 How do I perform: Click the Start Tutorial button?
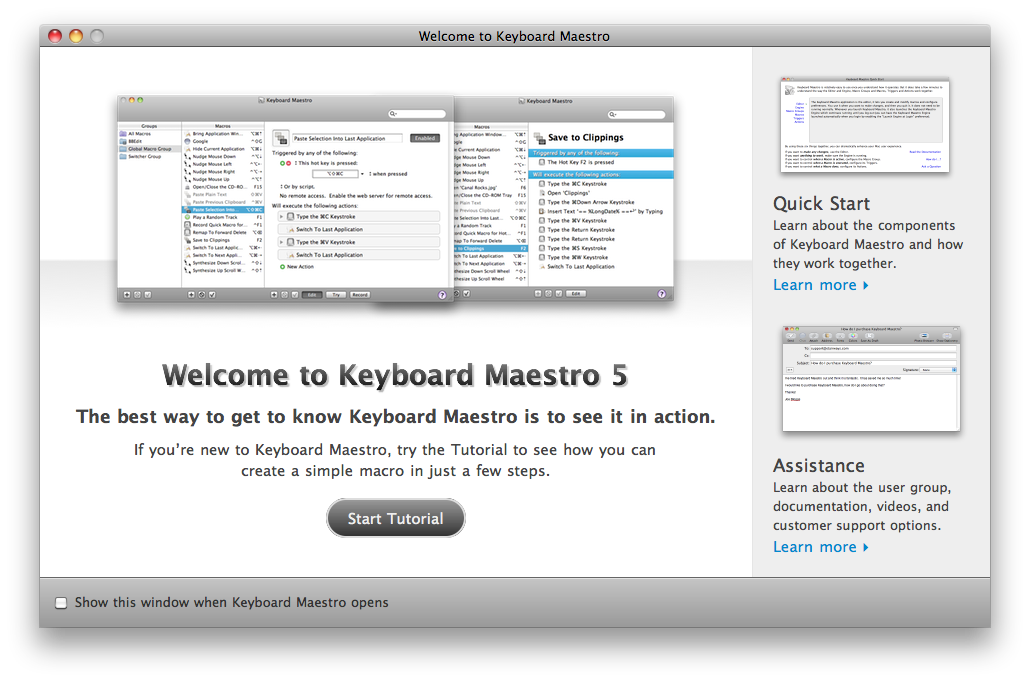(x=395, y=518)
